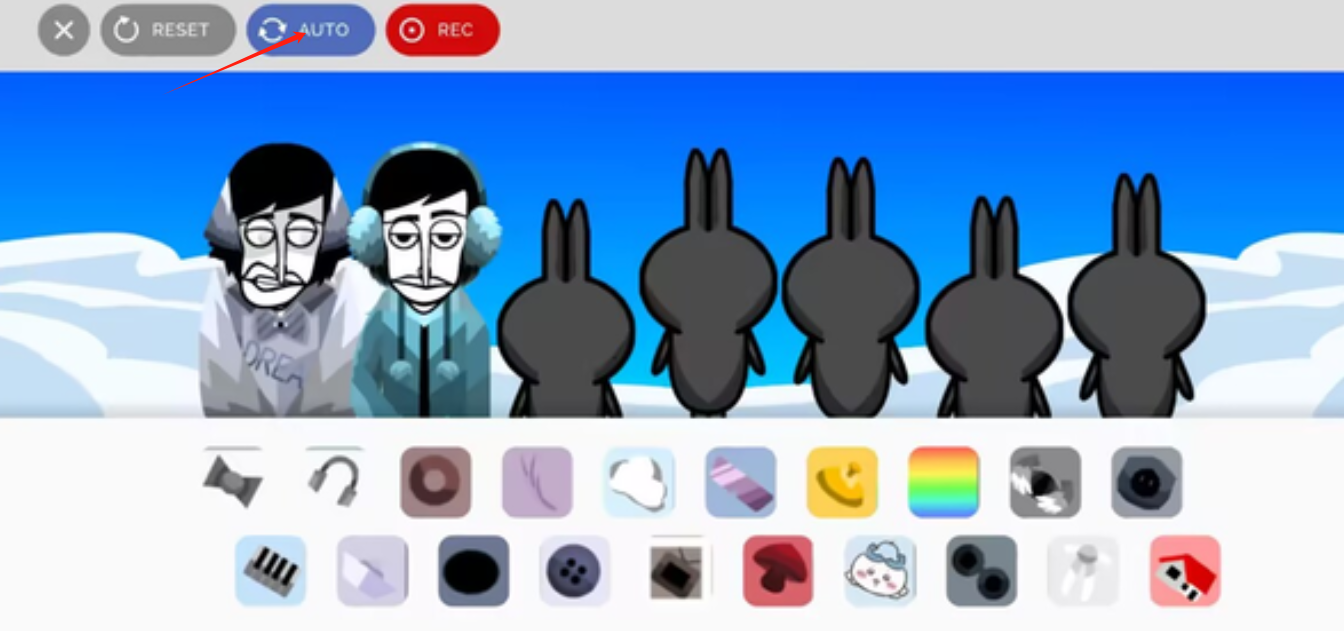The image size is (1344, 631).
Task: Click the X close button
Action: pos(64,30)
